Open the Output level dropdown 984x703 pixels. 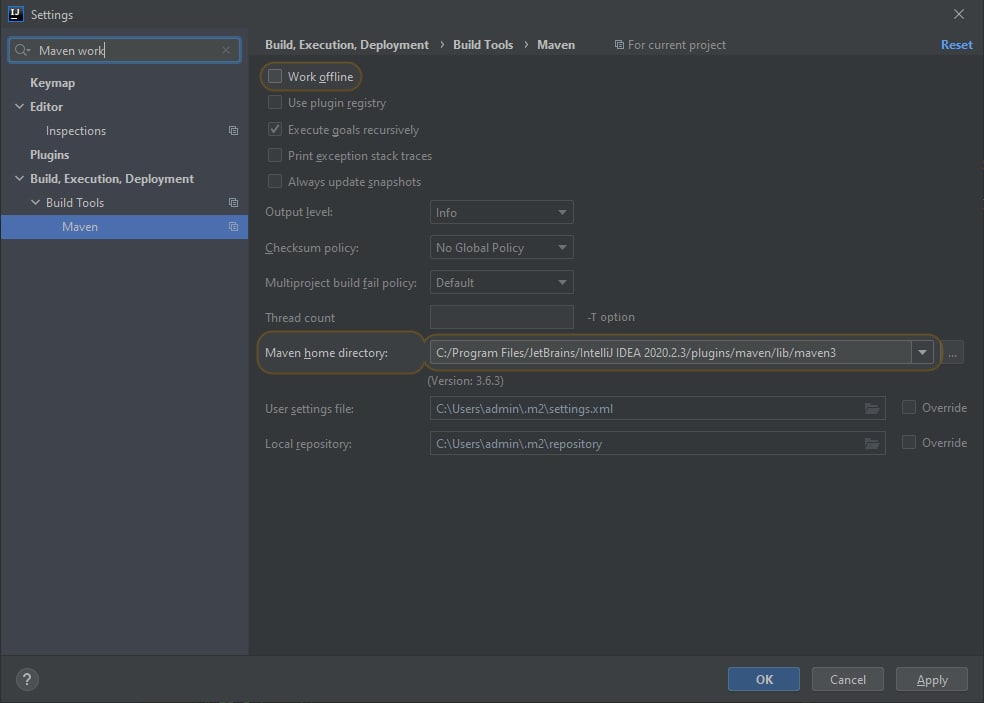(x=501, y=212)
